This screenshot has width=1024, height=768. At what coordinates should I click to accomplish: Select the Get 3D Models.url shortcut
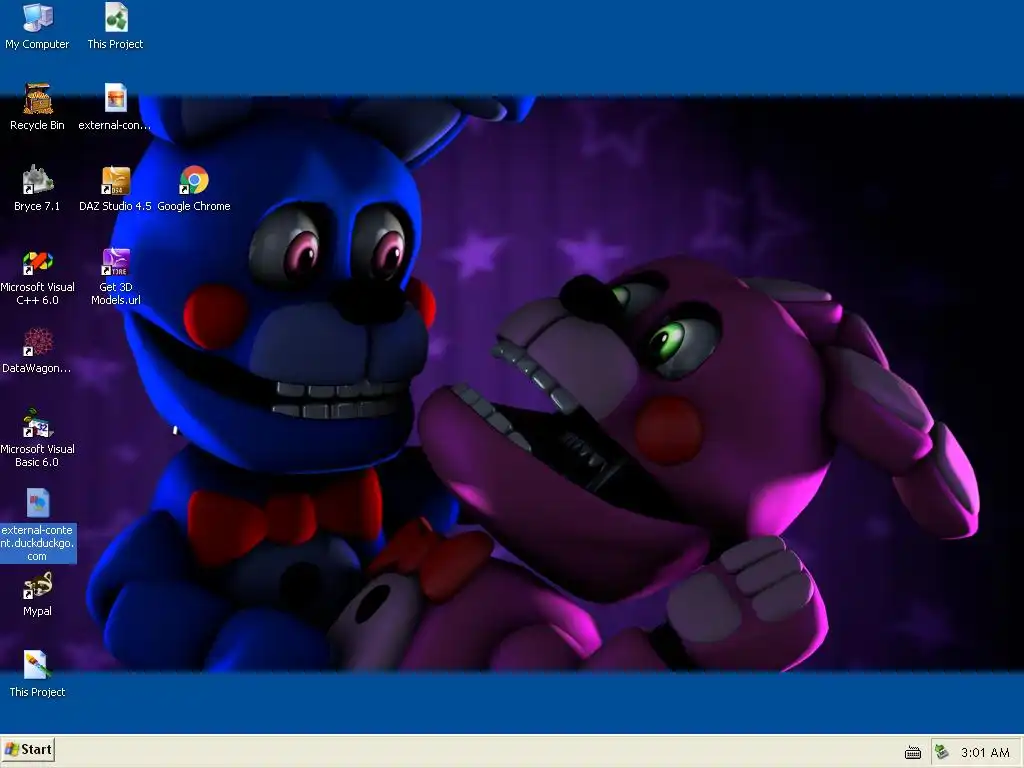tap(116, 278)
